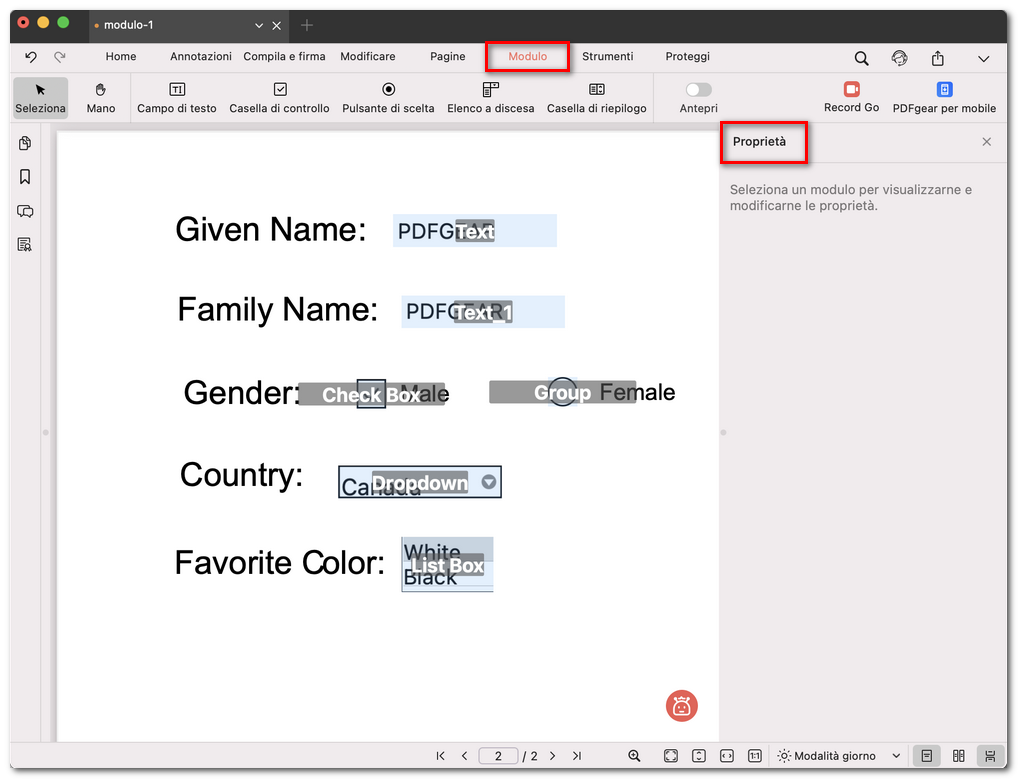Viewport: 1018px width, 779px height.
Task: Check the Male check box
Action: click(x=371, y=394)
